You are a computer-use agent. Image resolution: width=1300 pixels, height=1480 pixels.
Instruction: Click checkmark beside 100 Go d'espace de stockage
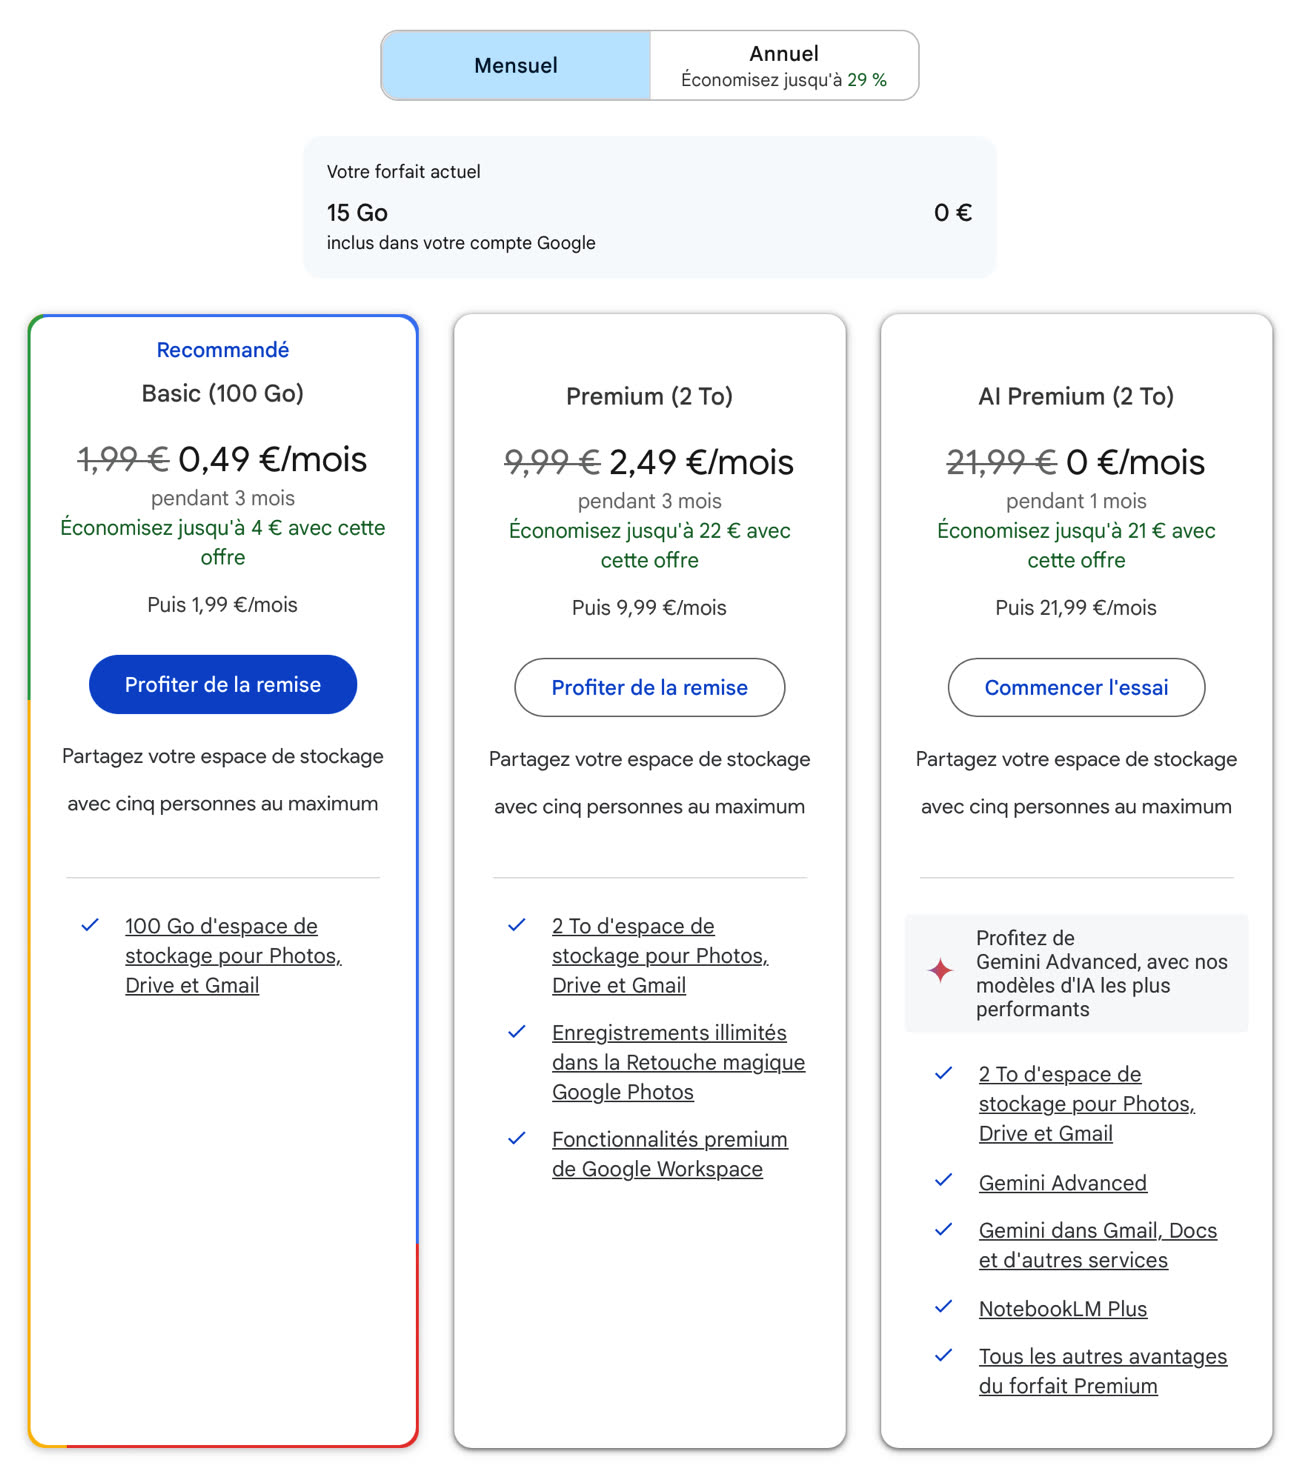tap(90, 925)
